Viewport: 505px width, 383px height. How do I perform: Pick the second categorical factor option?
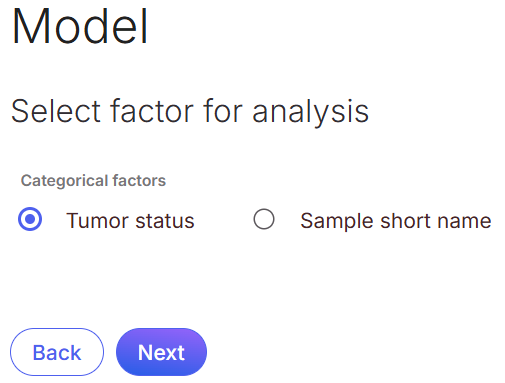(264, 219)
